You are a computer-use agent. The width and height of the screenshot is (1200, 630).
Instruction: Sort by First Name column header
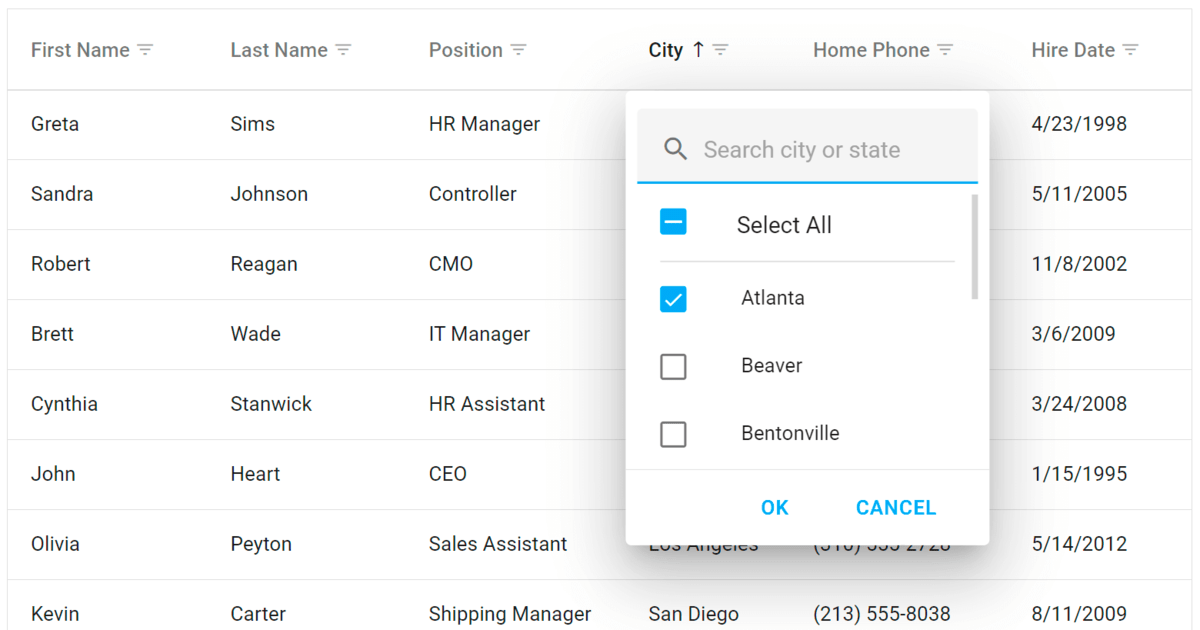[80, 50]
